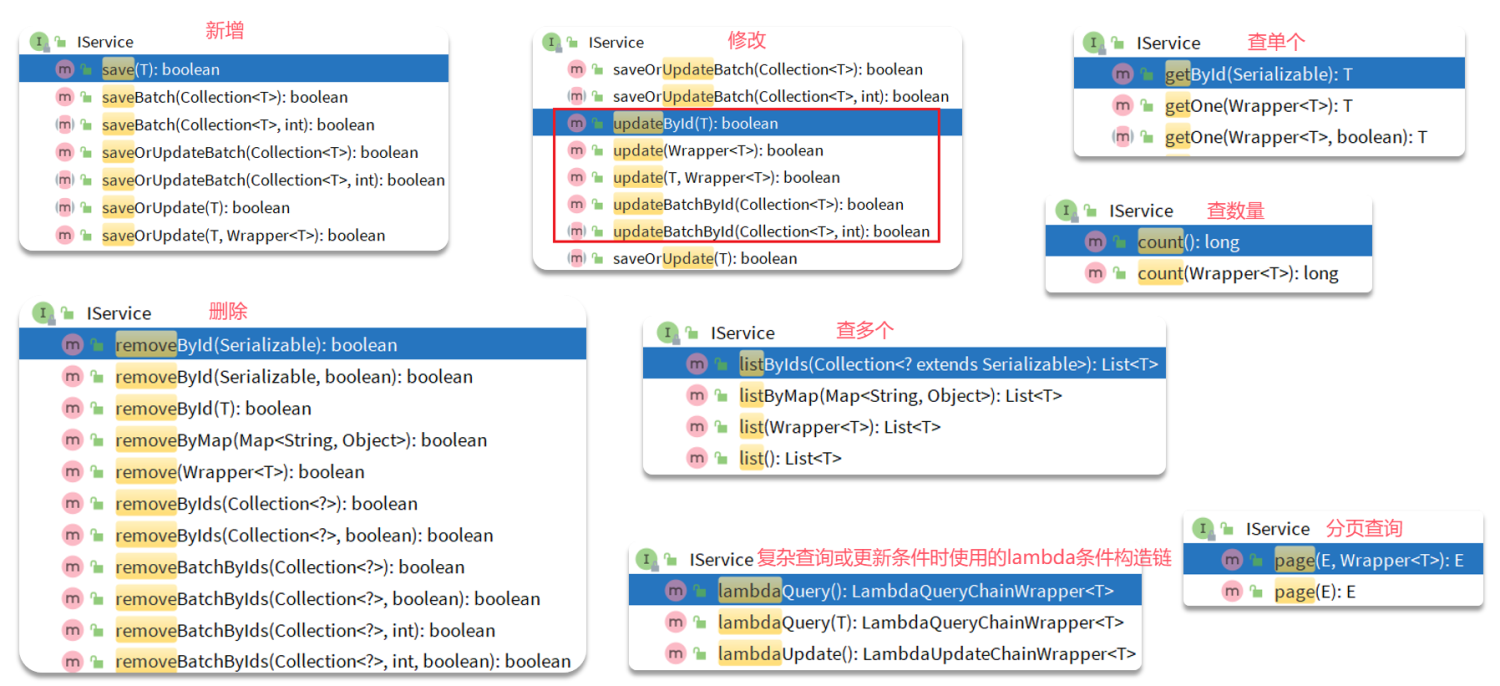
Task: Click the interface icon in the 查单个 panel
Action: pos(1092,42)
